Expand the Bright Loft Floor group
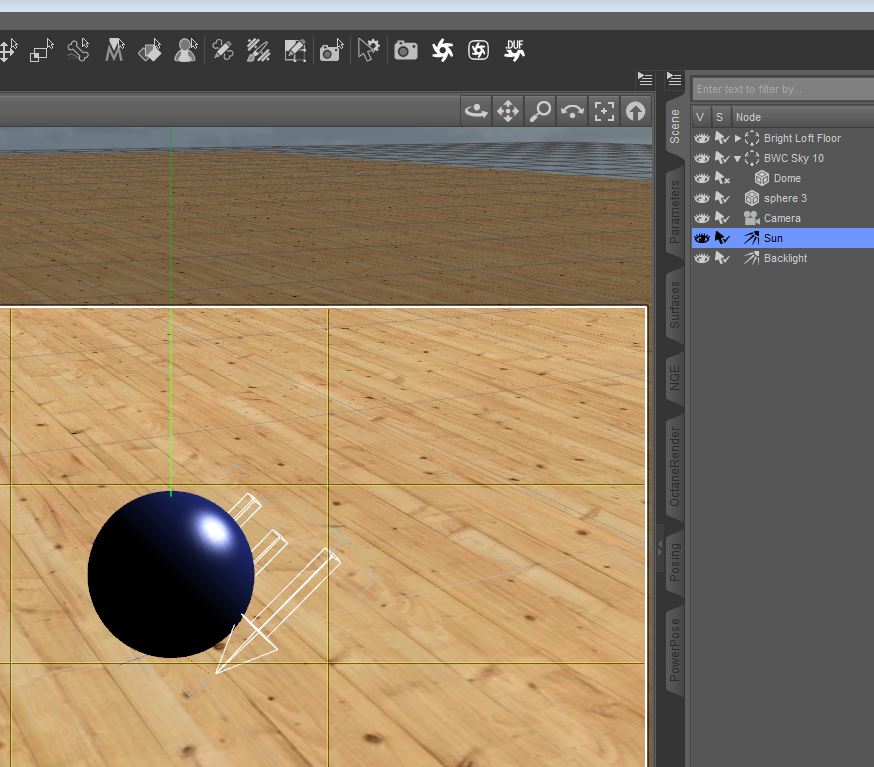Viewport: 874px width, 767px height. point(737,138)
